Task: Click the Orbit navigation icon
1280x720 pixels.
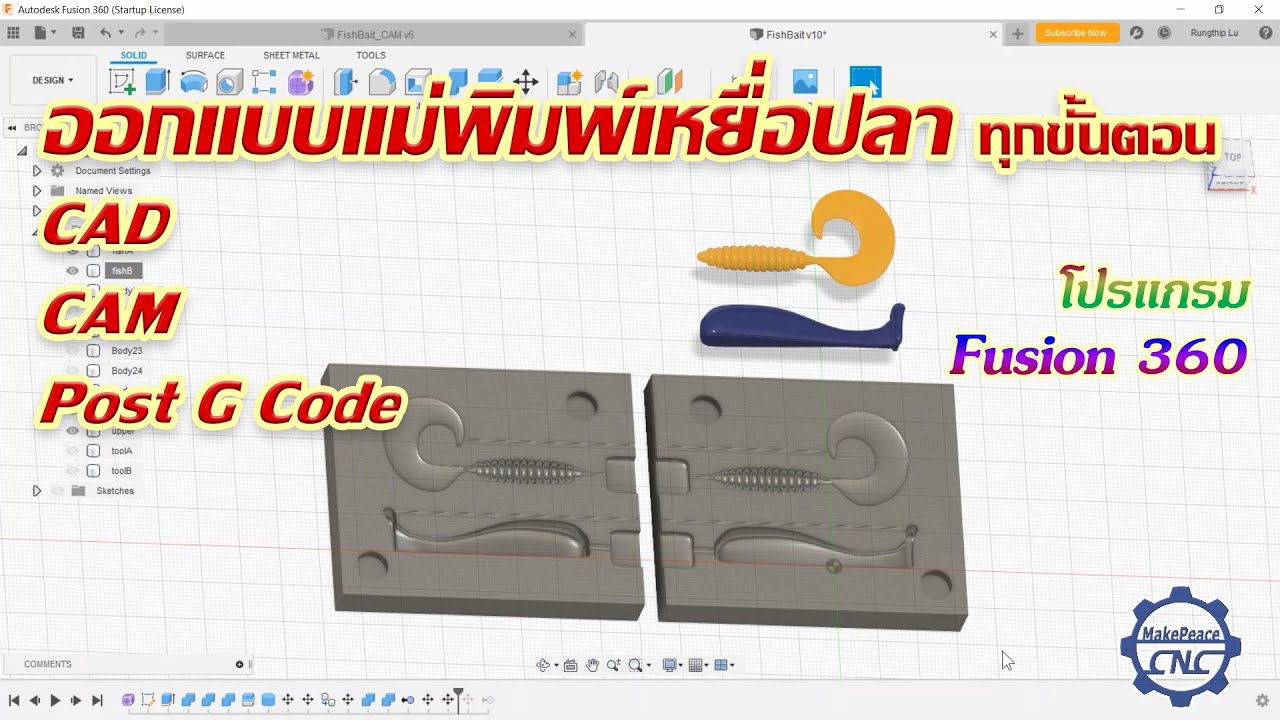Action: click(x=543, y=665)
